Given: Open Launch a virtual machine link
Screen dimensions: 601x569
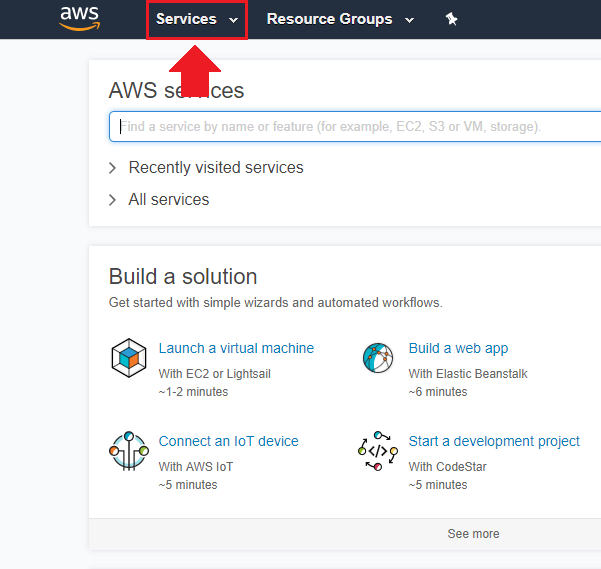Looking at the screenshot, I should click(x=236, y=348).
